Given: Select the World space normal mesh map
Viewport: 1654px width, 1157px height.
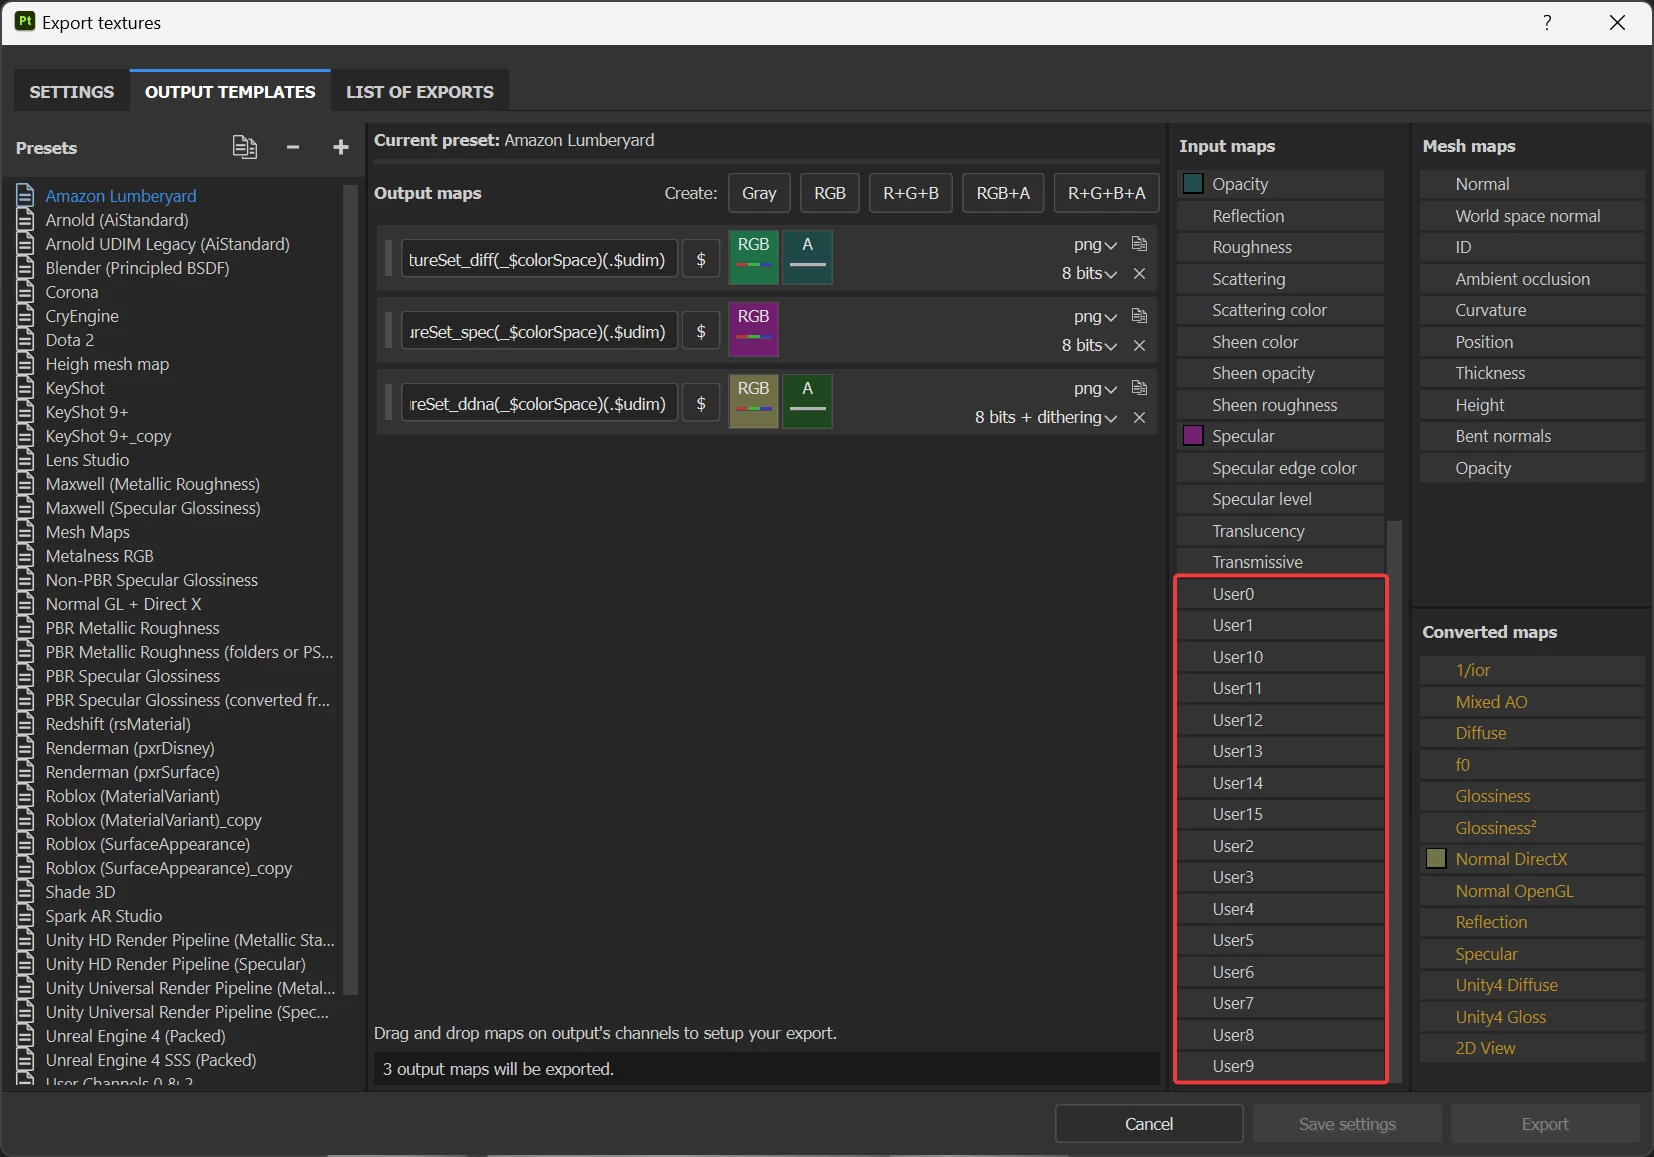Looking at the screenshot, I should (x=1532, y=216).
